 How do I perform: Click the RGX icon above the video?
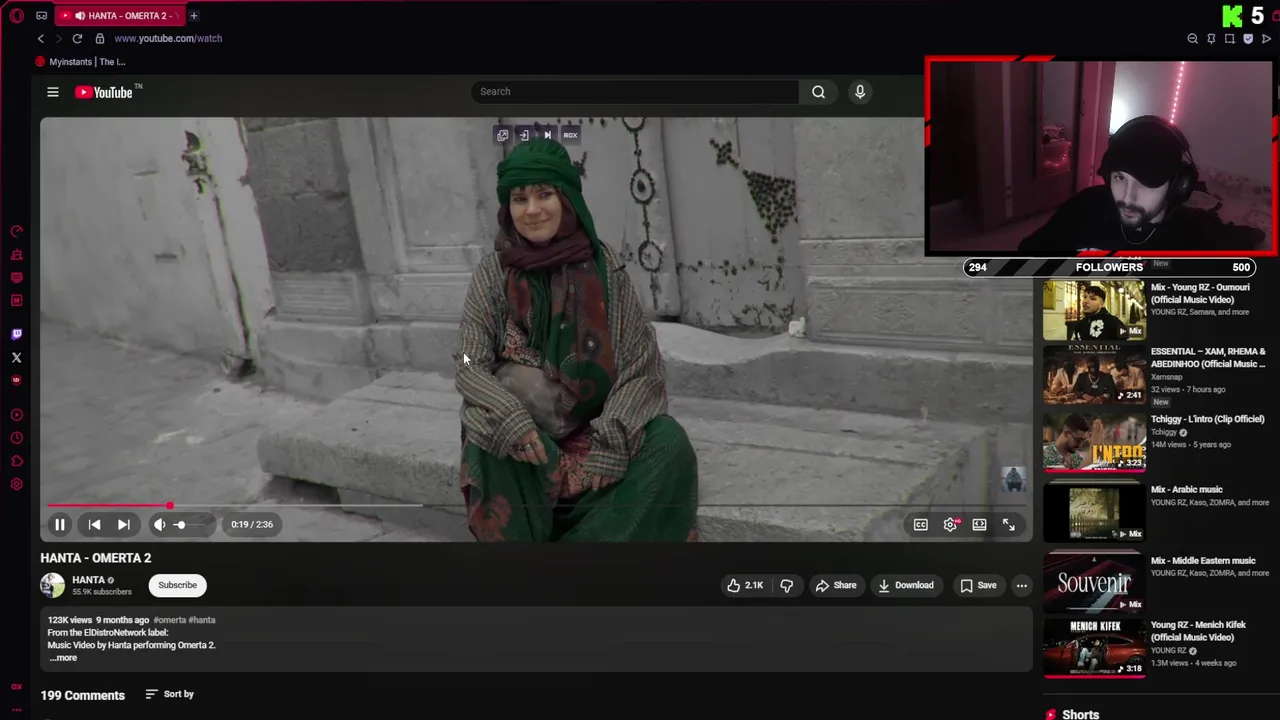570,135
